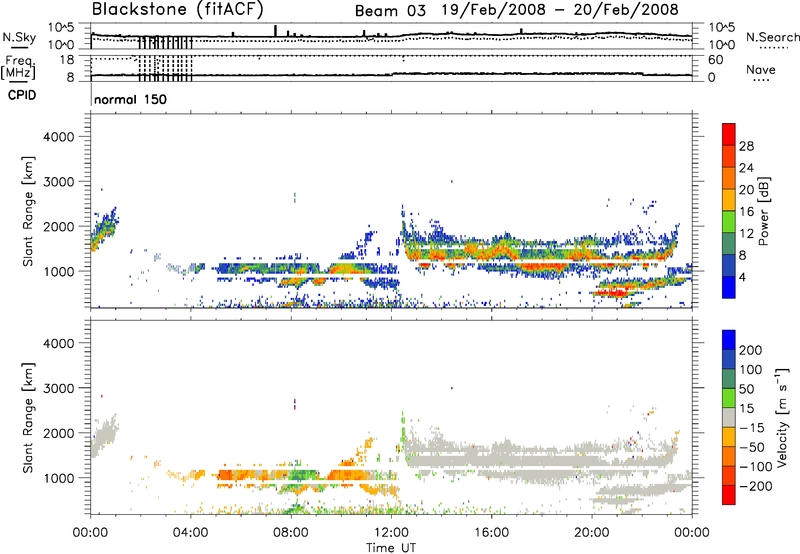Screen dimensions: 800x554
Task: Click the '4' label on the Power colorbar
Action: pyautogui.click(x=742, y=277)
